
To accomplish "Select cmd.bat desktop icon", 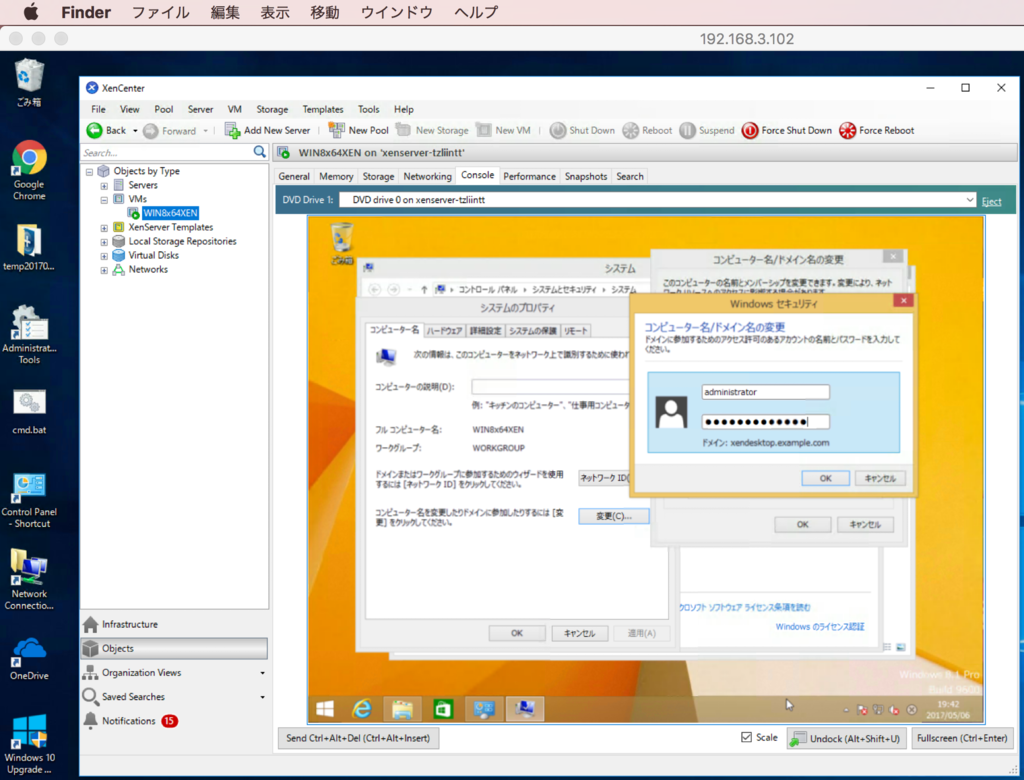I will tap(29, 412).
